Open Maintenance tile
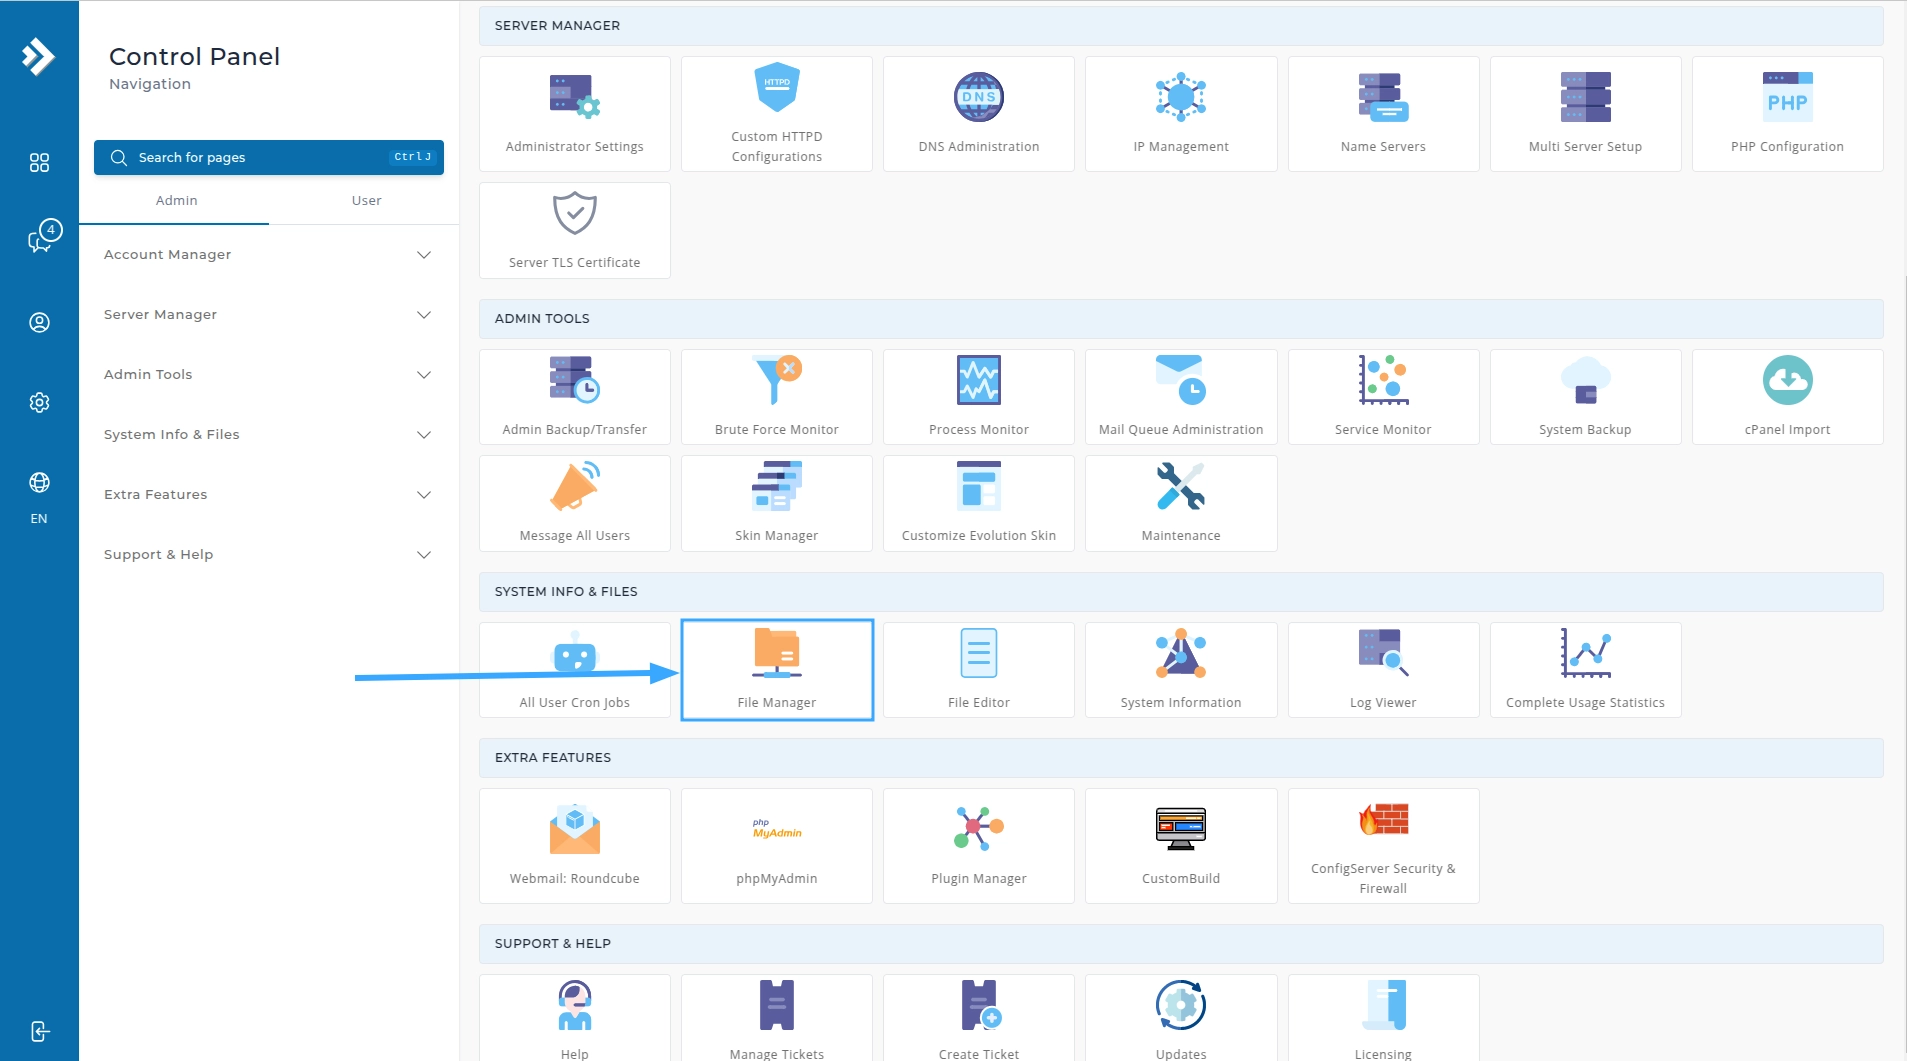 pyautogui.click(x=1181, y=503)
